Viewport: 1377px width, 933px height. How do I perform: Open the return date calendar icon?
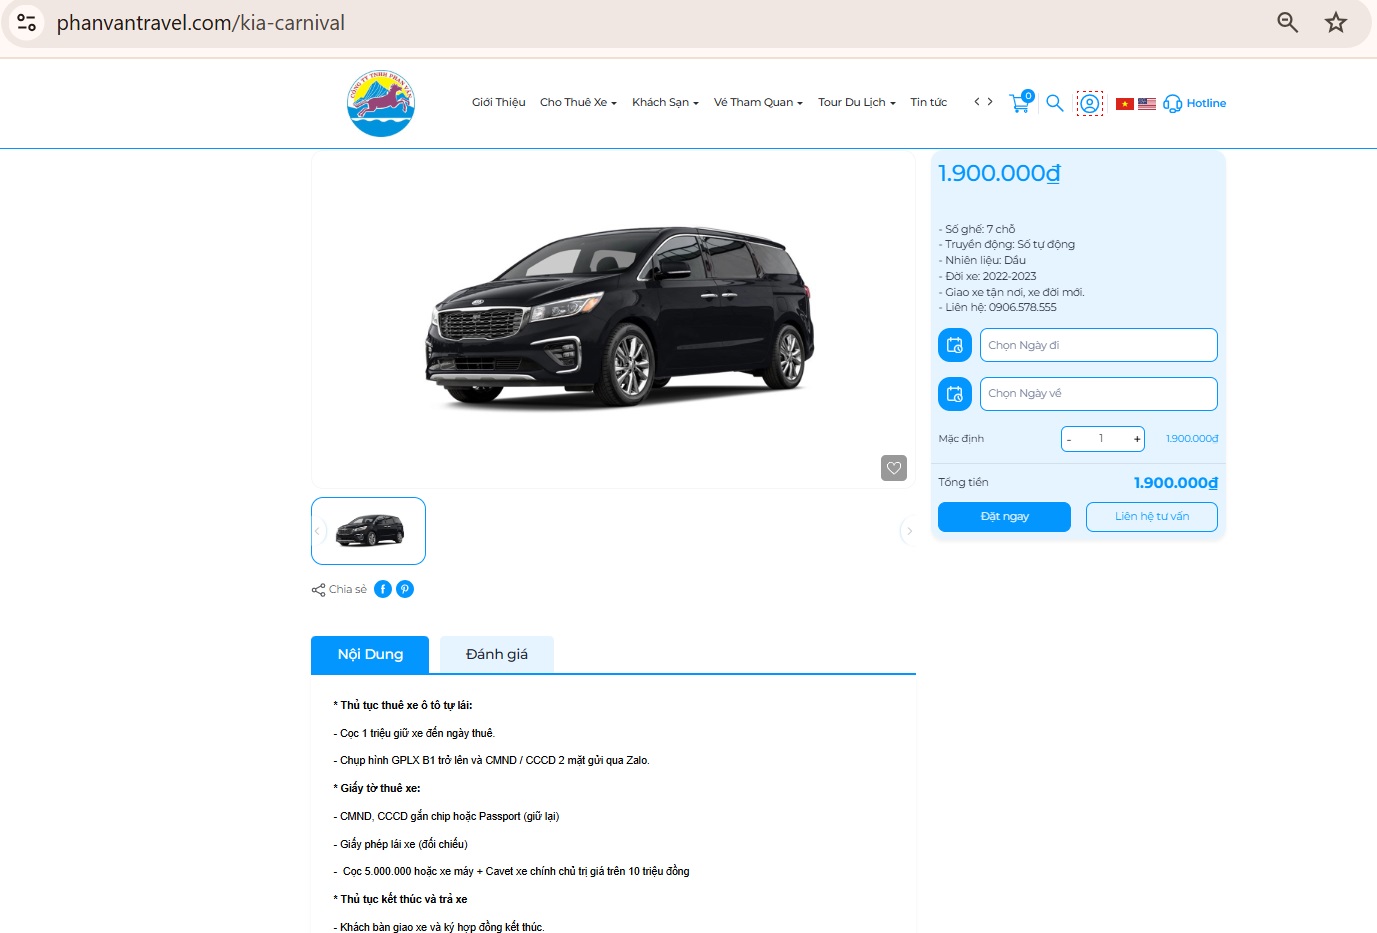coord(954,393)
